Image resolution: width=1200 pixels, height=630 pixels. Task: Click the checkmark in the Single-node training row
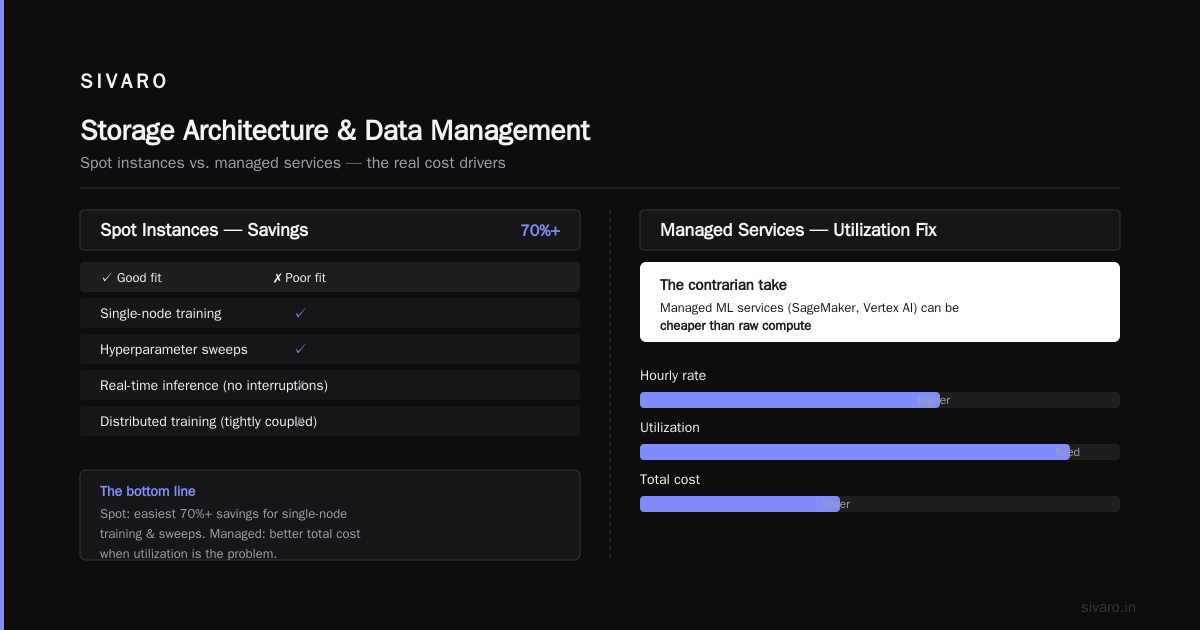tap(300, 313)
